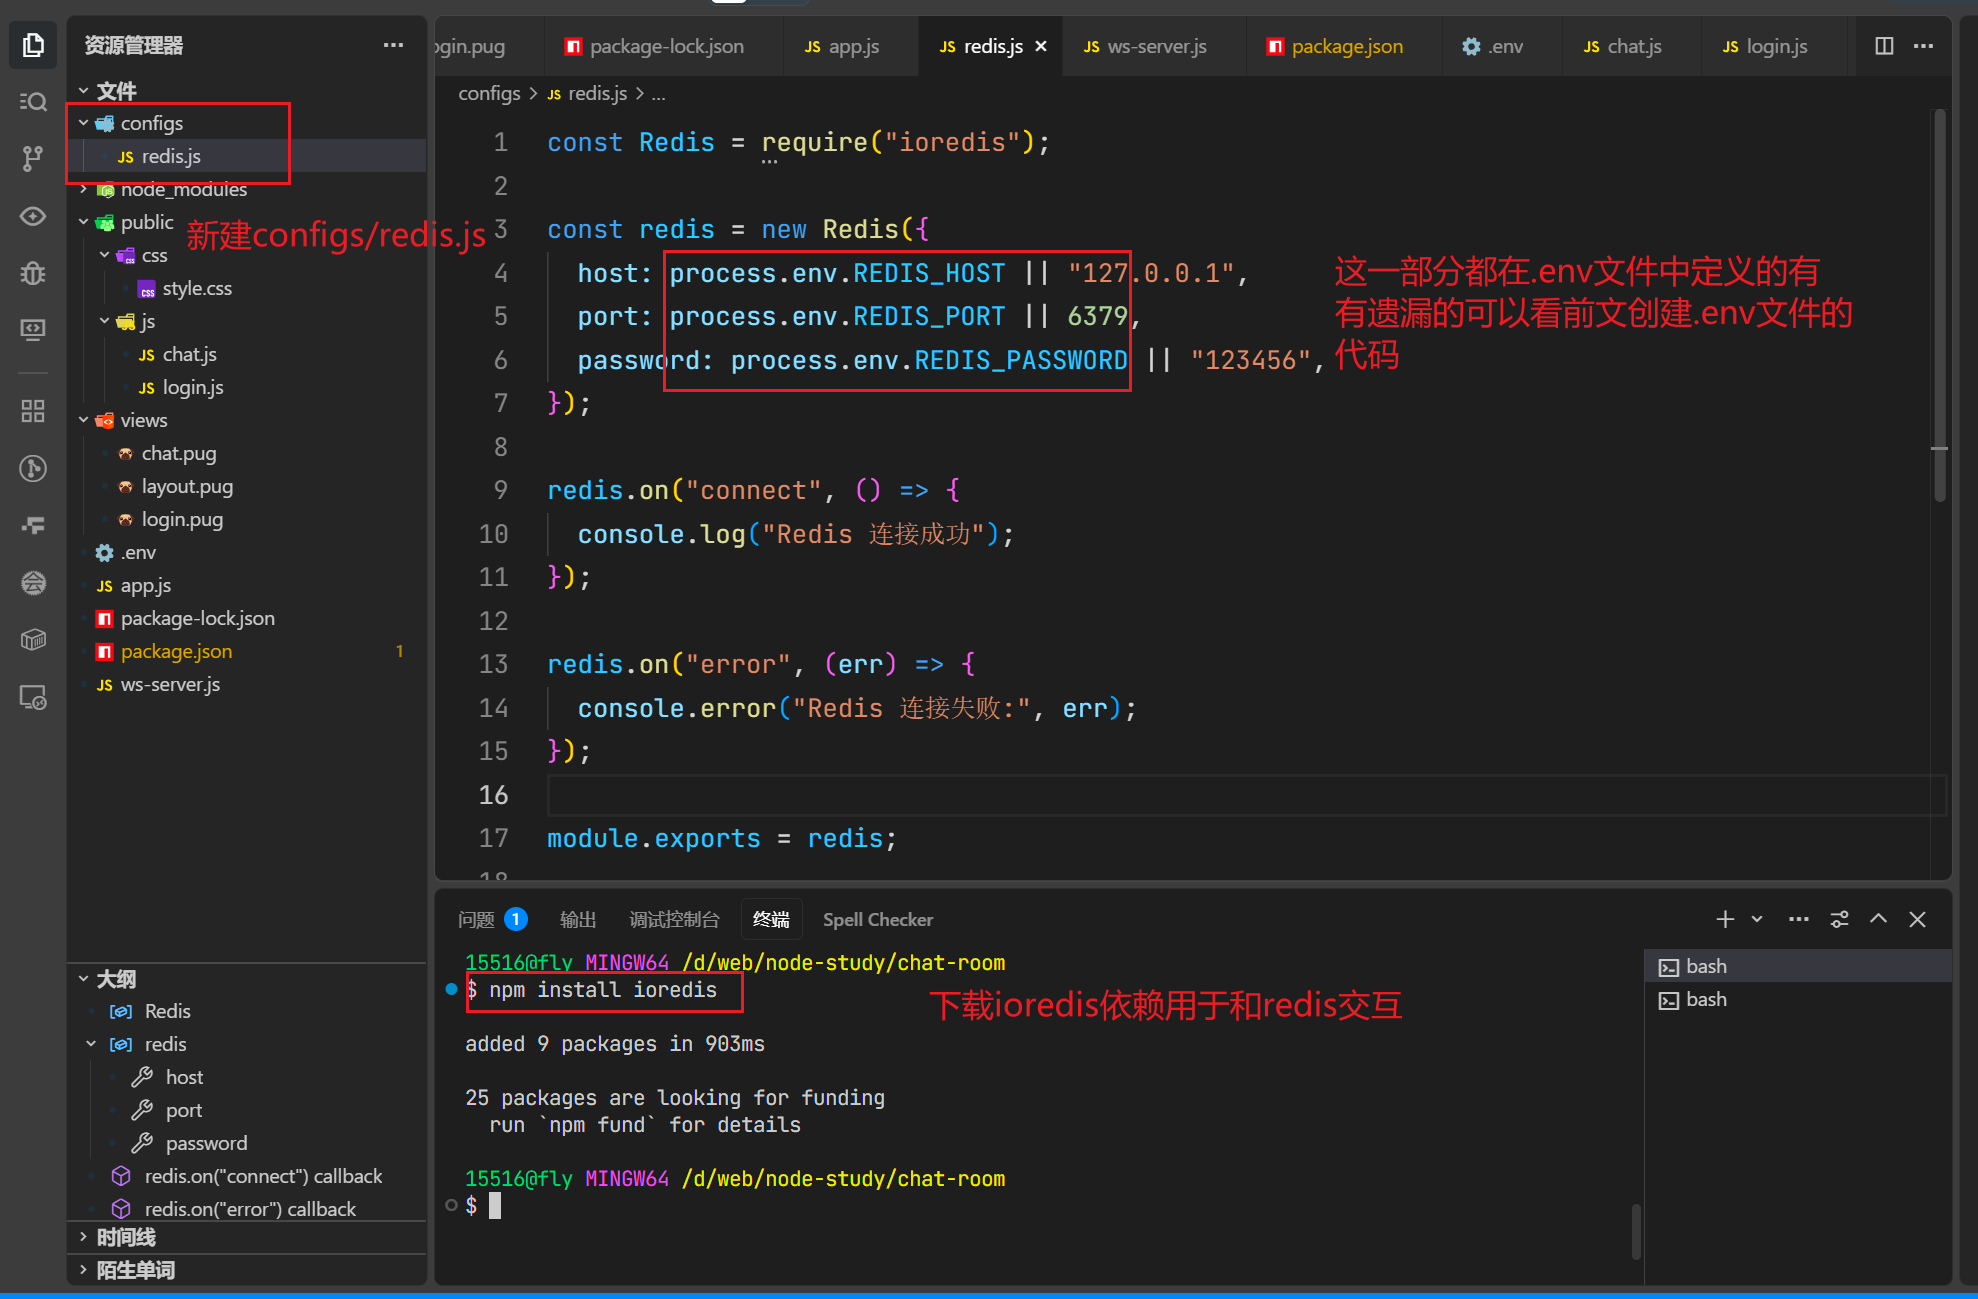Open the .env file gear icon in explorer

pyautogui.click(x=104, y=552)
